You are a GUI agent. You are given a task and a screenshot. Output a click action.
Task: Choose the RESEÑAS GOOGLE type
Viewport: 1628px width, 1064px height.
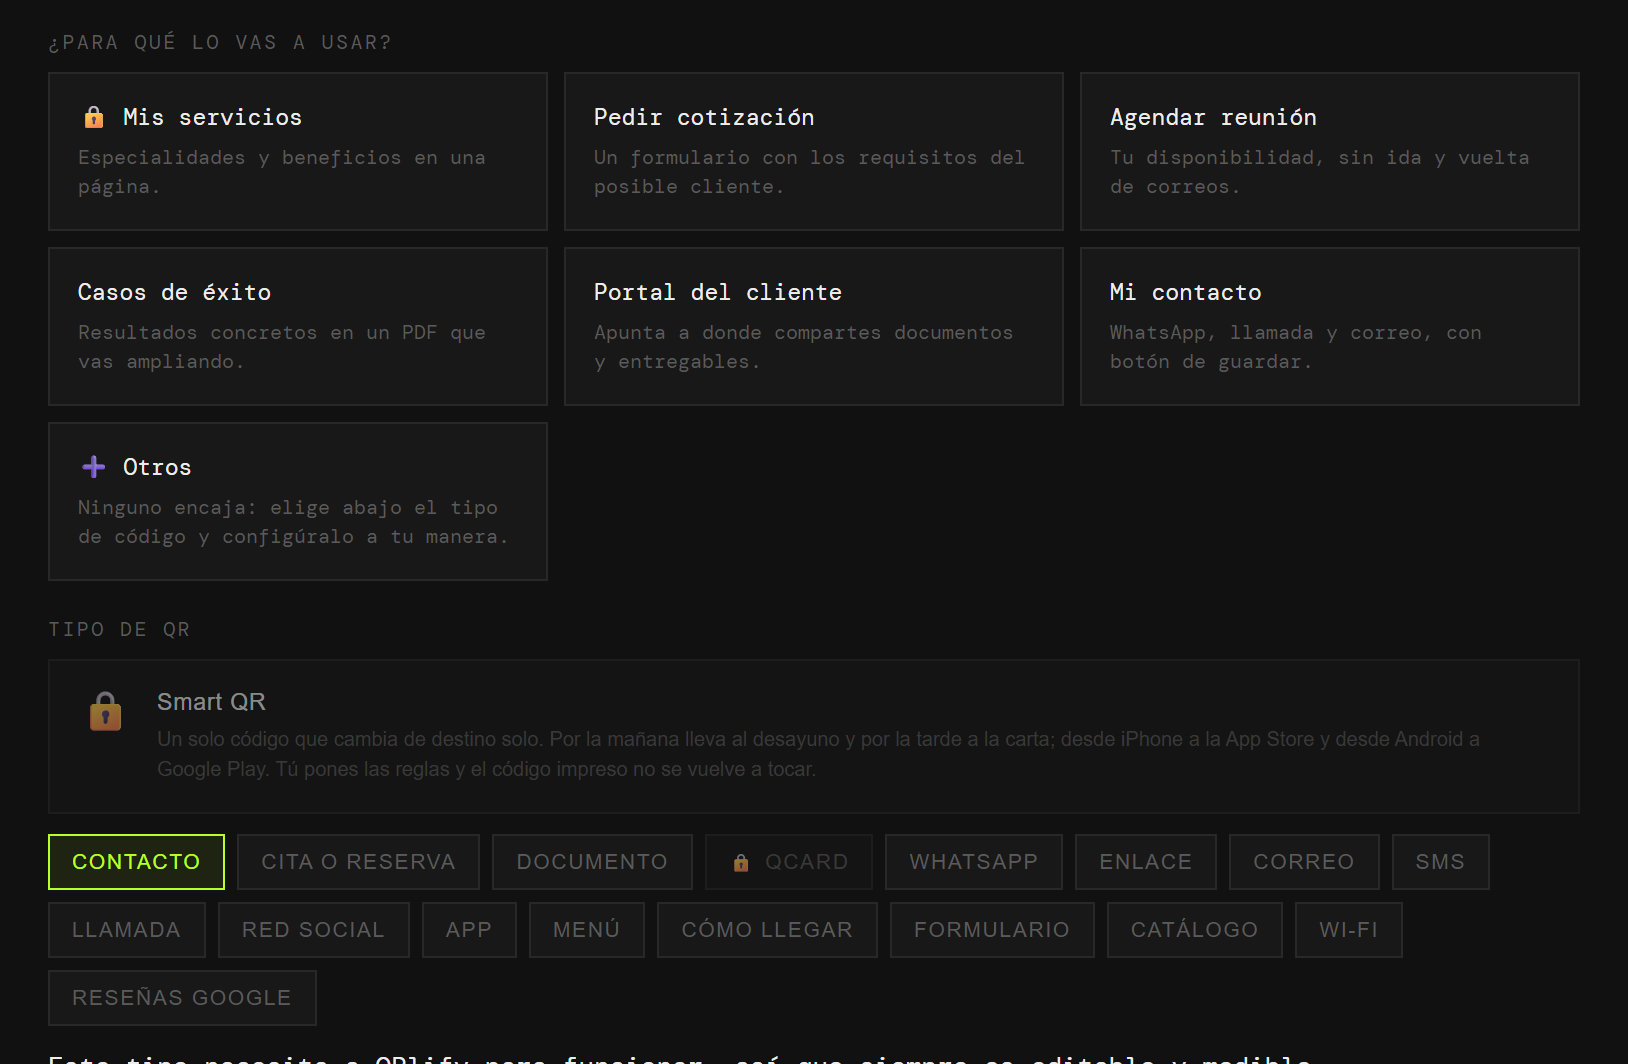pyautogui.click(x=182, y=998)
